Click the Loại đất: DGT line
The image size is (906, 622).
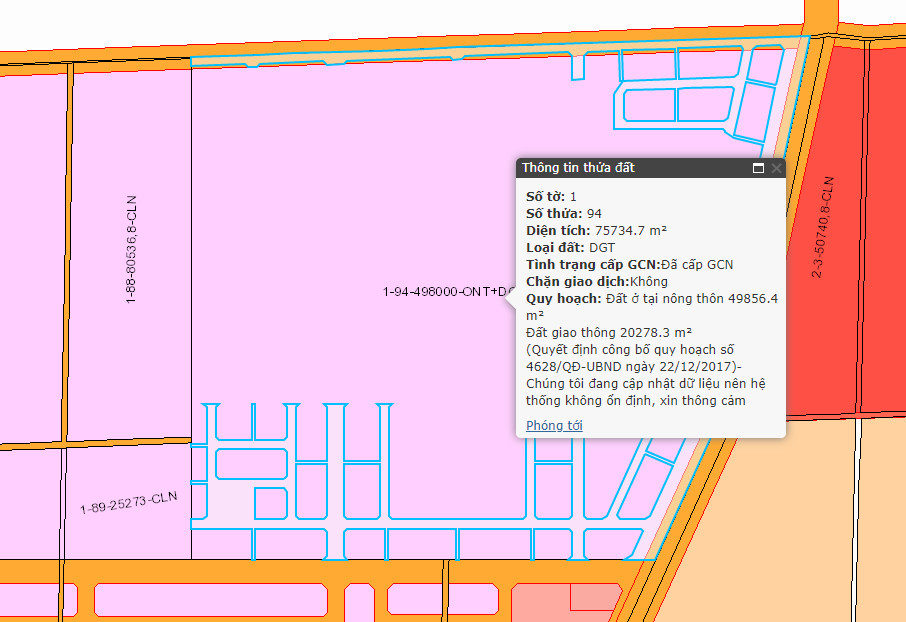coord(570,247)
